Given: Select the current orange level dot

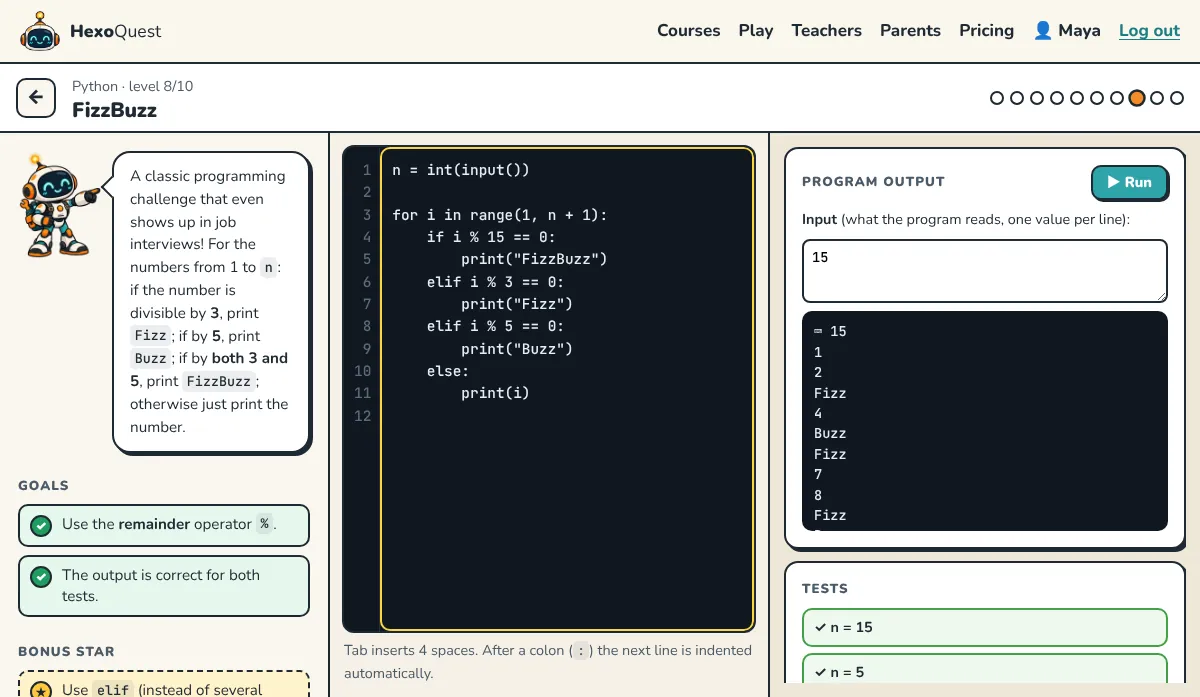Looking at the screenshot, I should 1137,98.
